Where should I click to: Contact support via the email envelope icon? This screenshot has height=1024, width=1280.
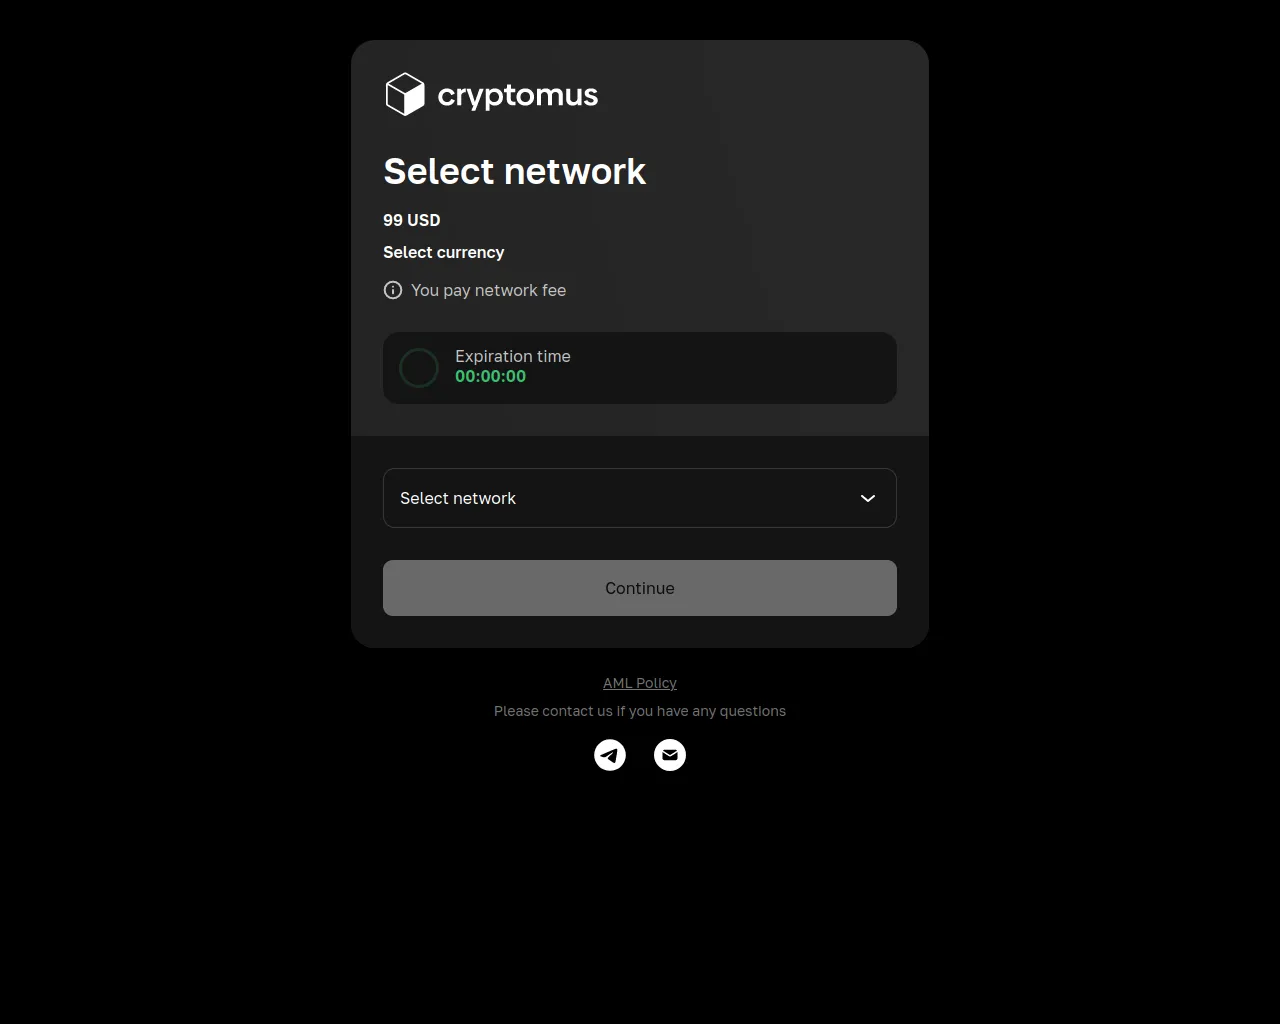(670, 755)
